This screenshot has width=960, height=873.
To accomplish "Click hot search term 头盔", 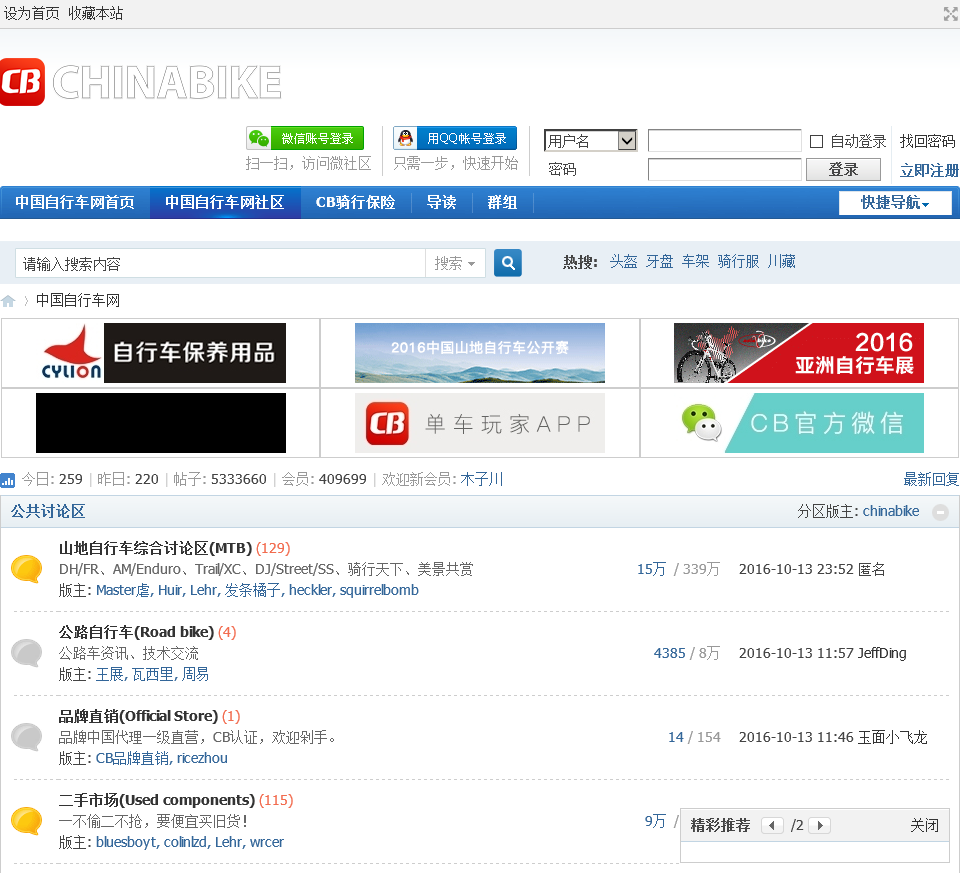I will pos(623,262).
